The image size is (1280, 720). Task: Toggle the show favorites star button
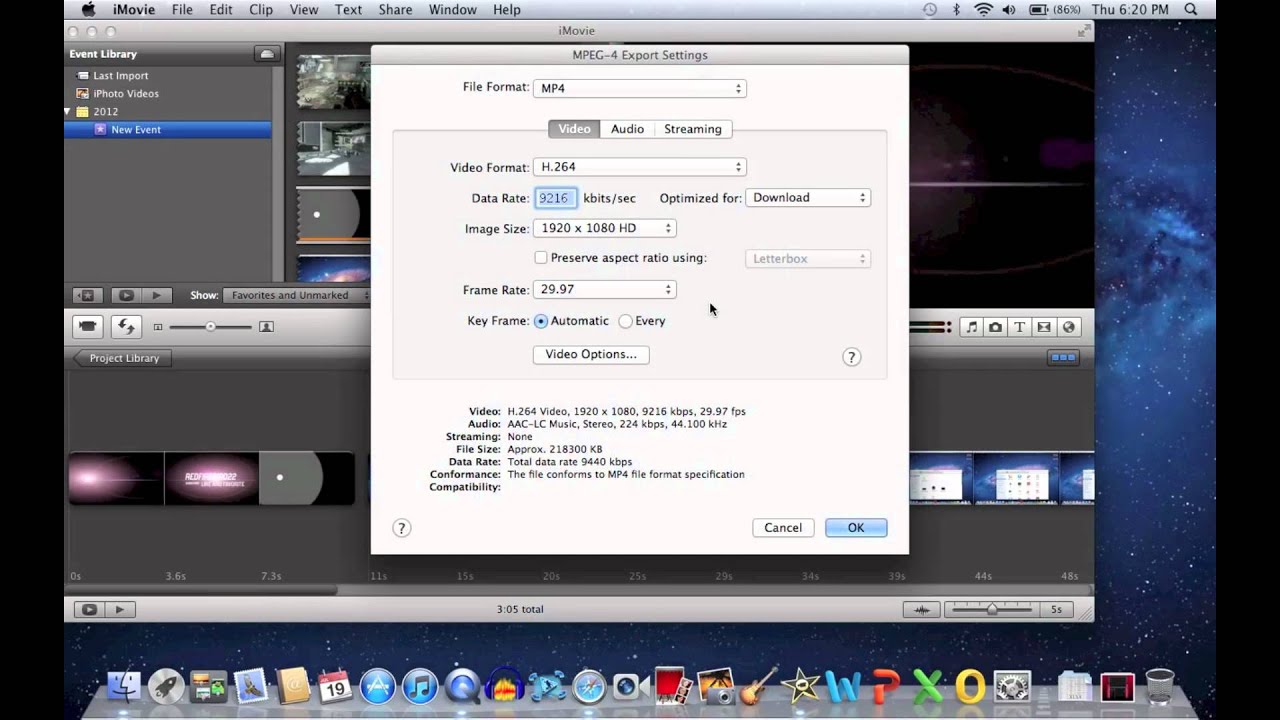87,295
